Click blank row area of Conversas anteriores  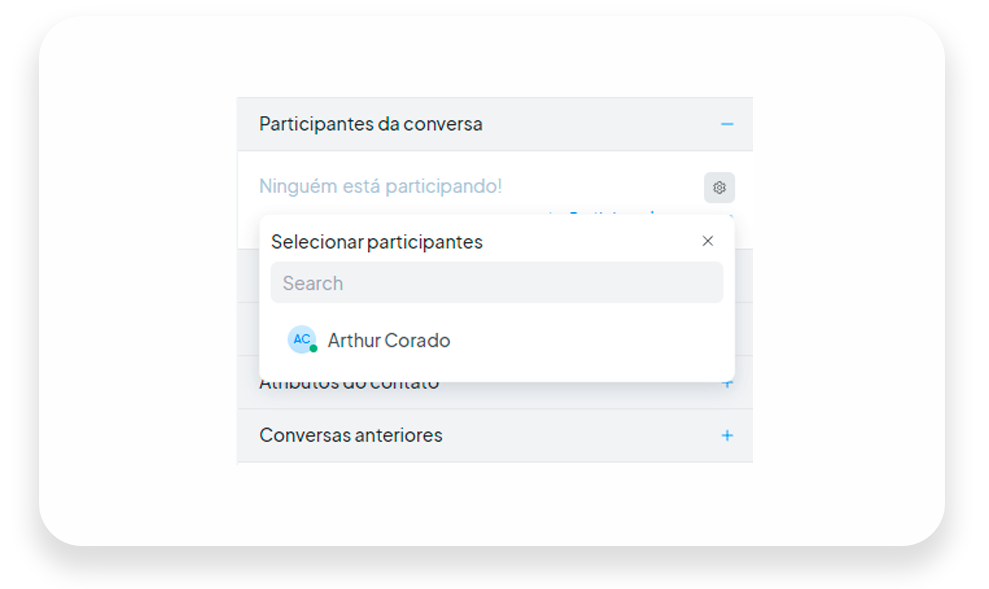580,435
